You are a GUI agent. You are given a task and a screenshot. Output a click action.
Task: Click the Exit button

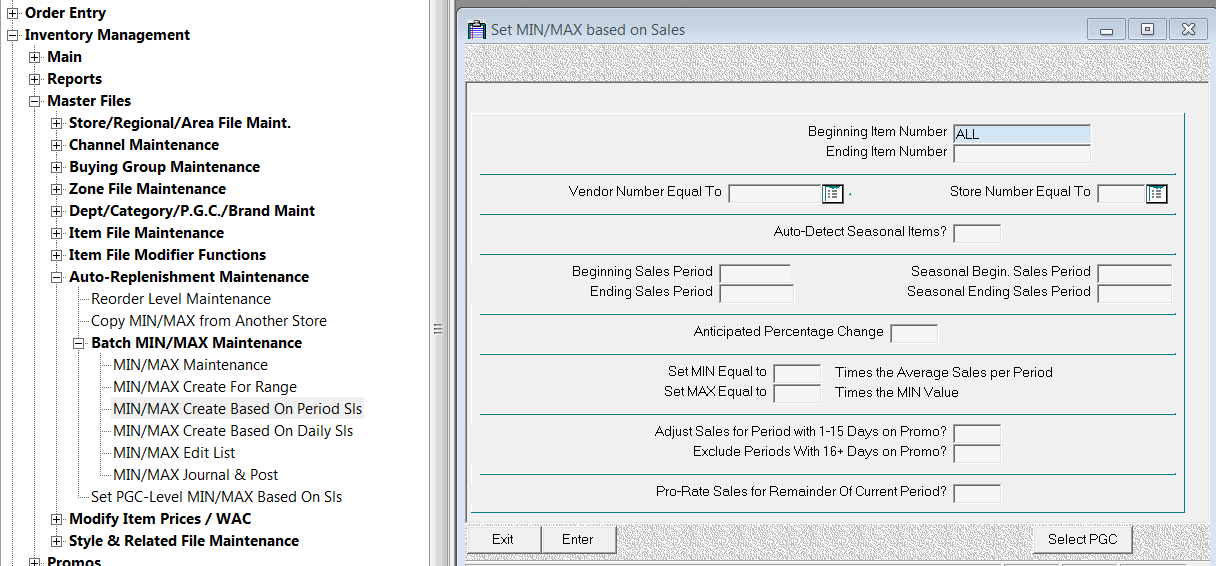(x=503, y=539)
